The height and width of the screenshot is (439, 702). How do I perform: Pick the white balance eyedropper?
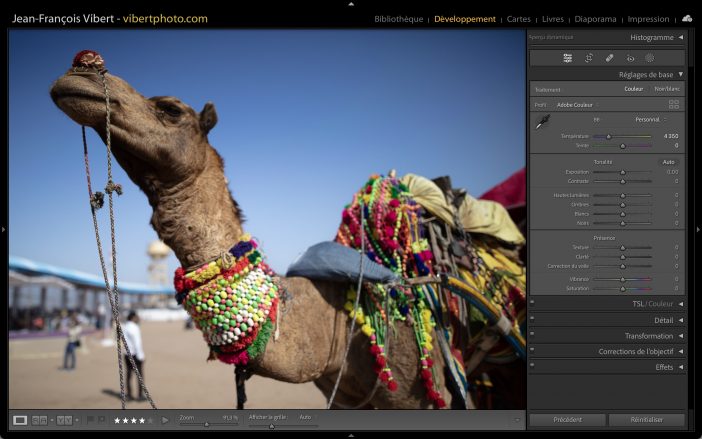(x=542, y=122)
